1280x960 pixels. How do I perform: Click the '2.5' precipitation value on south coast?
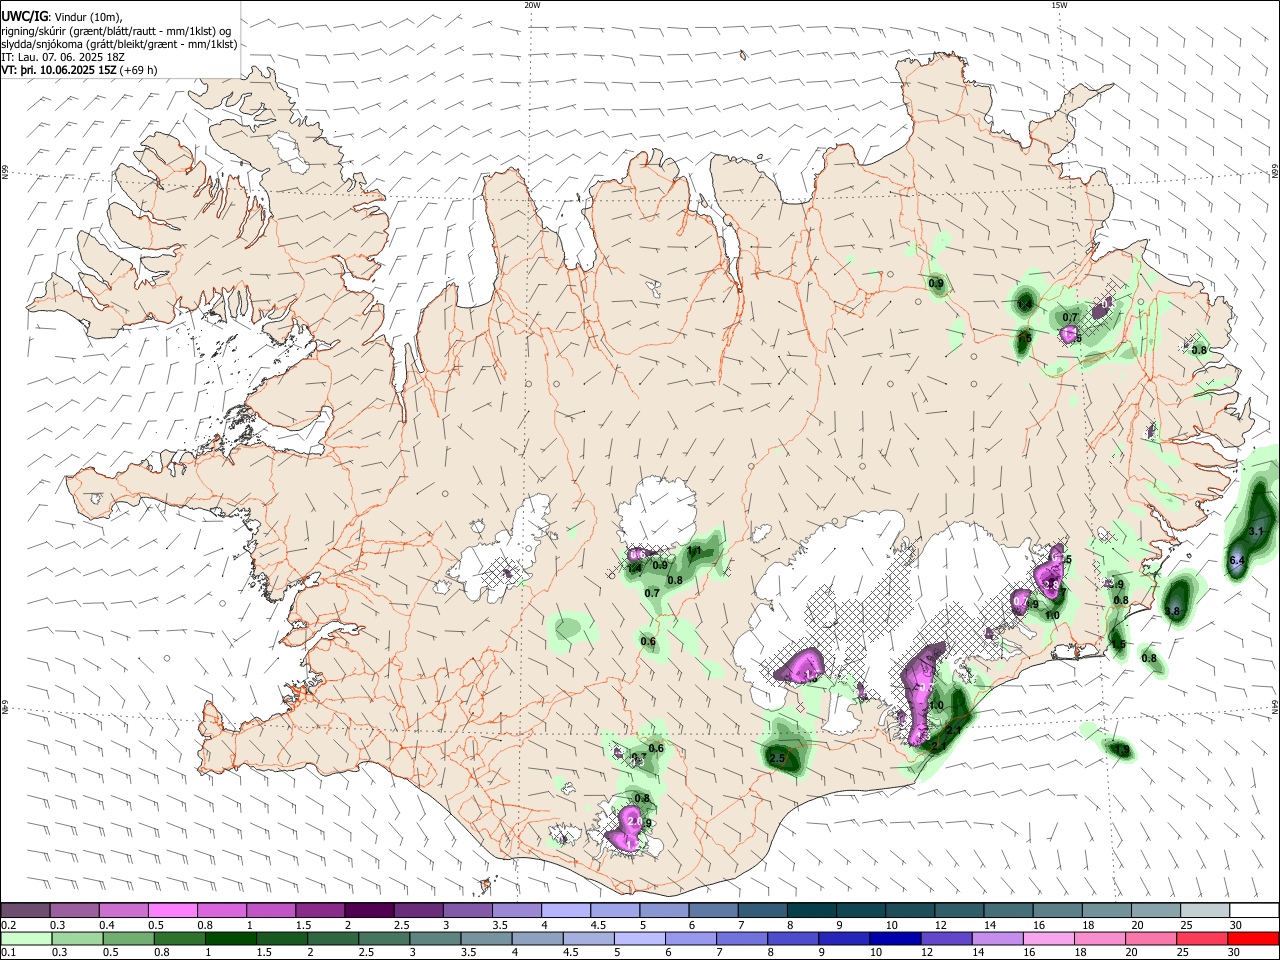(777, 760)
